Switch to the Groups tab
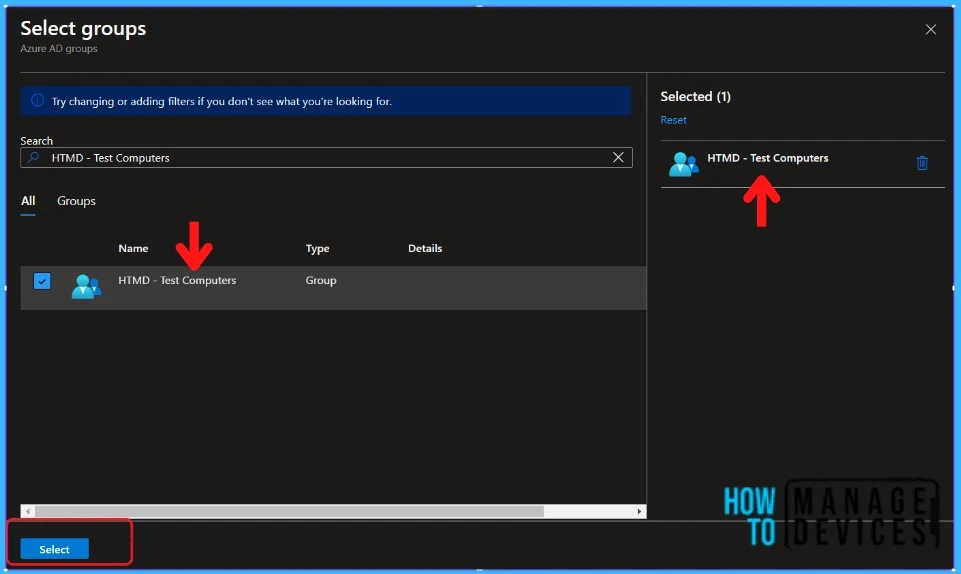Screen dimensions: 961x574 pyautogui.click(x=76, y=201)
